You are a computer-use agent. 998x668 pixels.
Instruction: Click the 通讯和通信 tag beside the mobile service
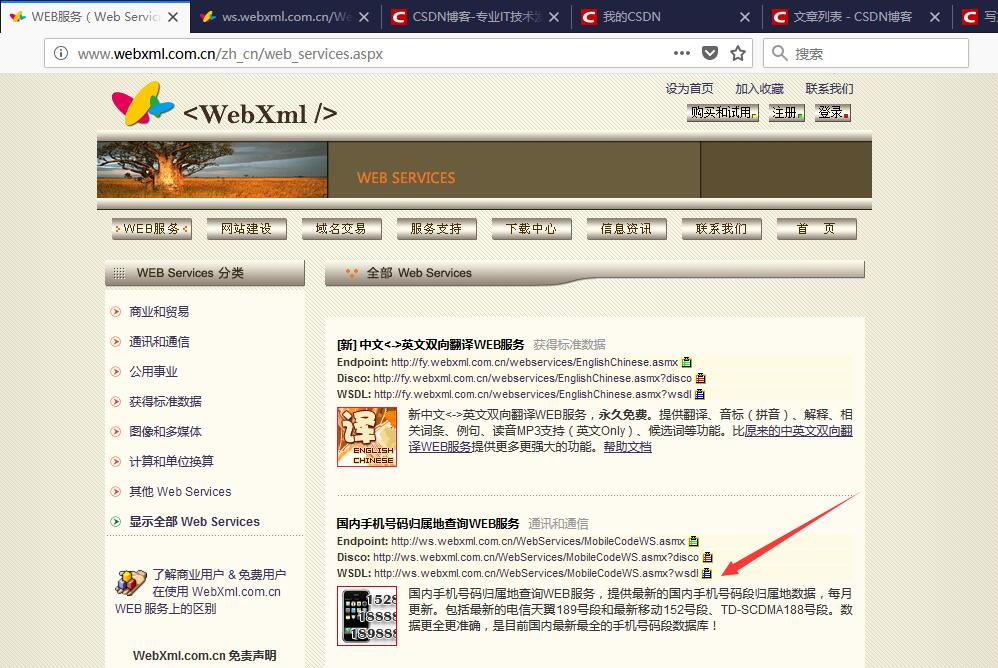[x=558, y=524]
